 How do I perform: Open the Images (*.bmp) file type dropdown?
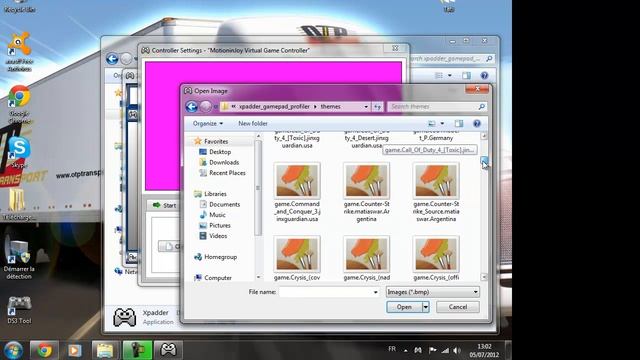[433, 292]
